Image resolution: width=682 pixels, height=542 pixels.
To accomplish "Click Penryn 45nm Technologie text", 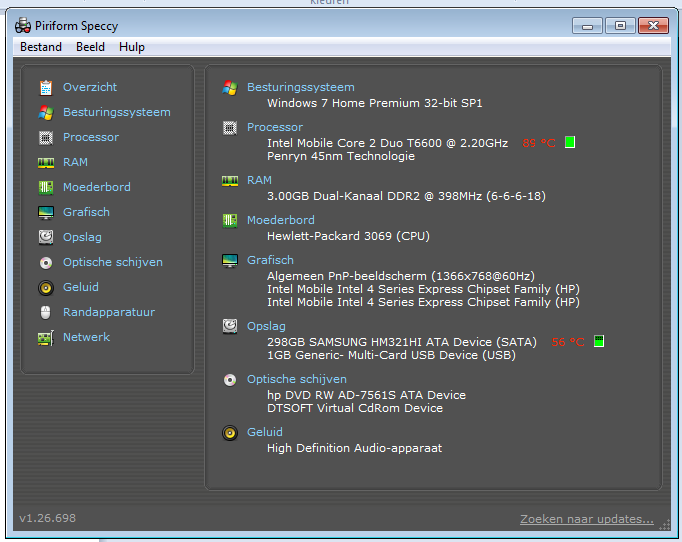I will (341, 157).
